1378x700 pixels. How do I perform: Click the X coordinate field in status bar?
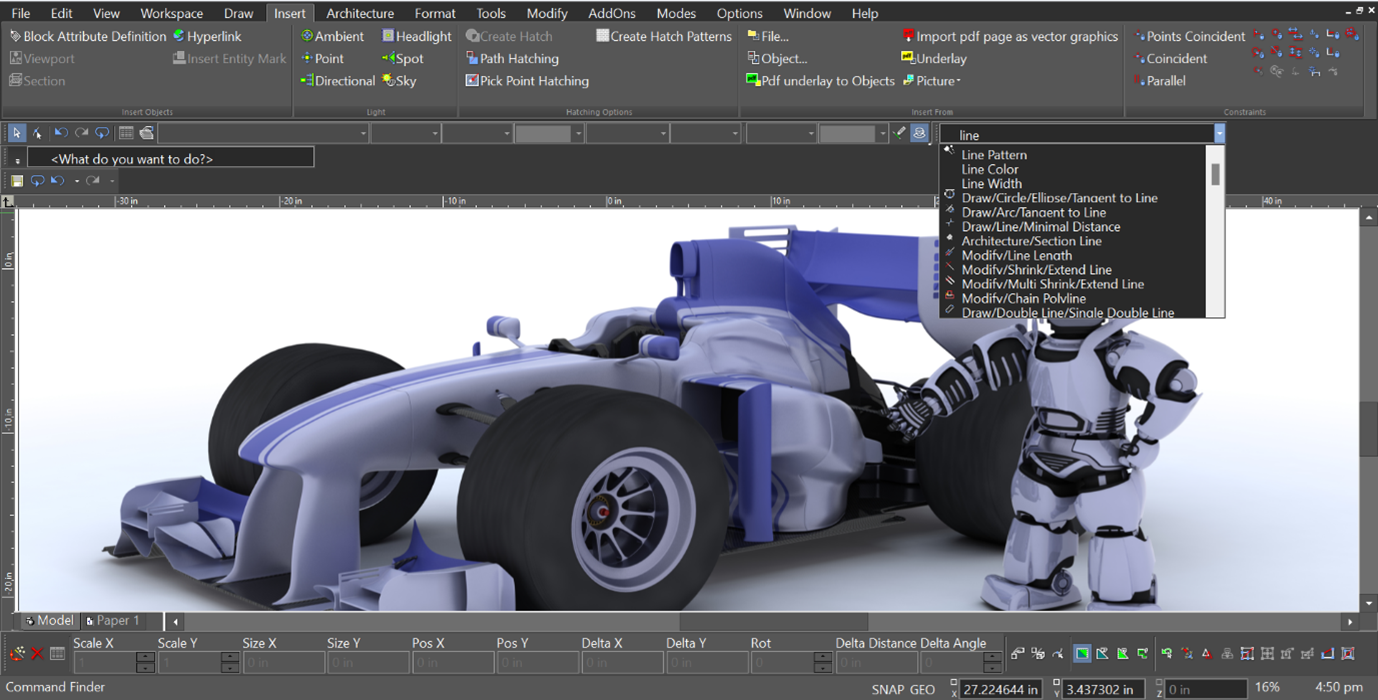click(x=1000, y=689)
